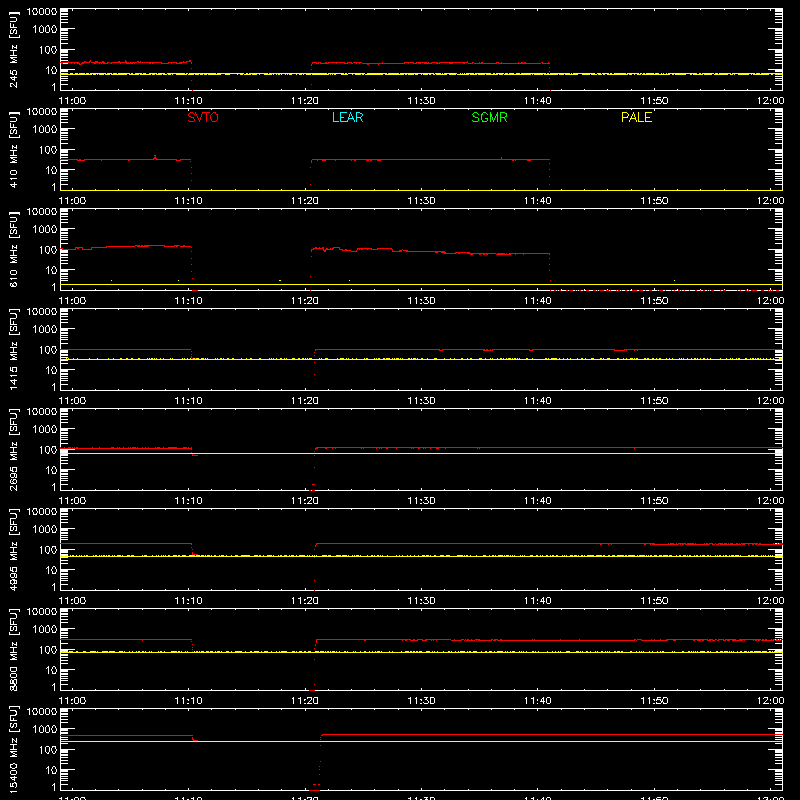Click 11:40 time label under 410 MHz plot
Screen dimensions: 800x800
[538, 201]
